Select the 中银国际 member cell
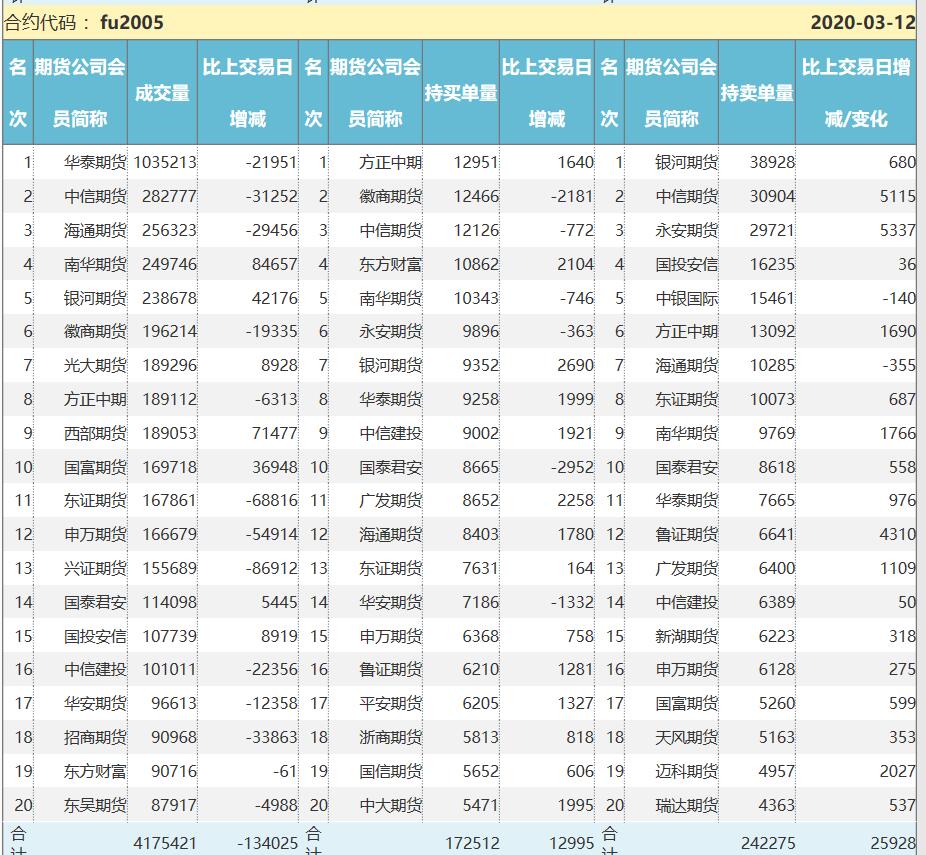Screen dimensions: 926x855 coord(686,298)
